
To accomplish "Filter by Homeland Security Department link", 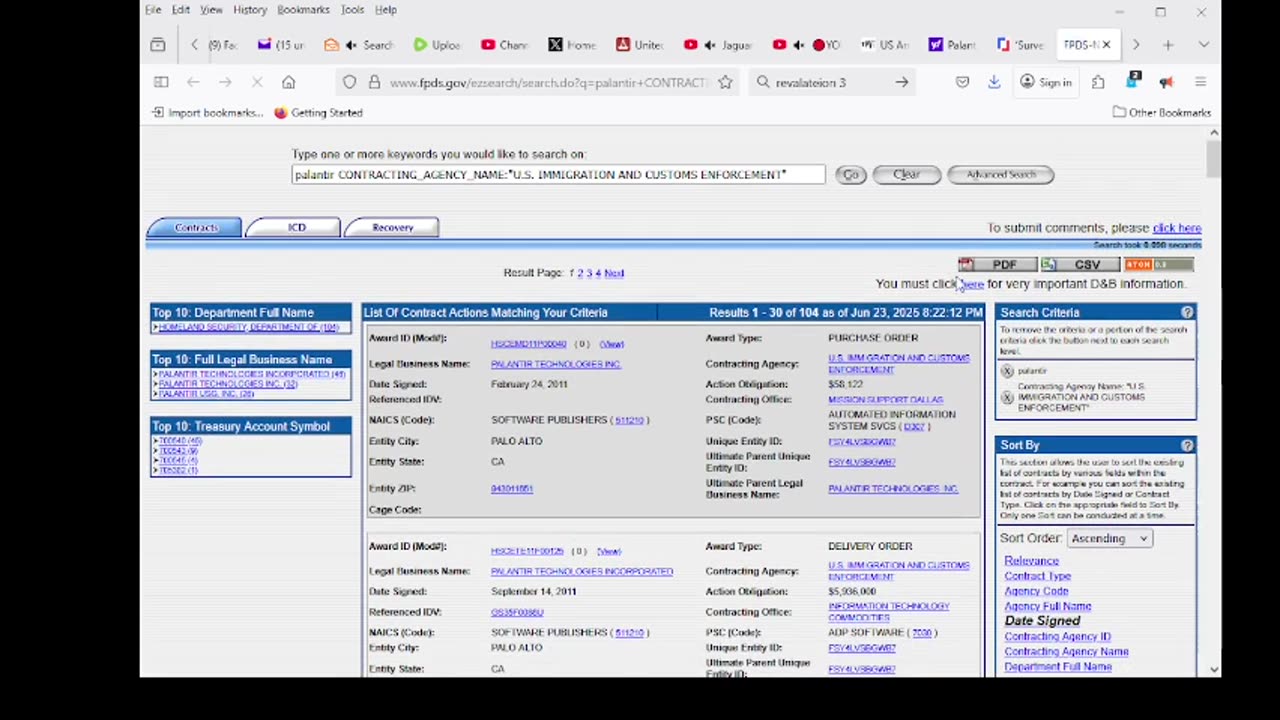I will coord(248,328).
